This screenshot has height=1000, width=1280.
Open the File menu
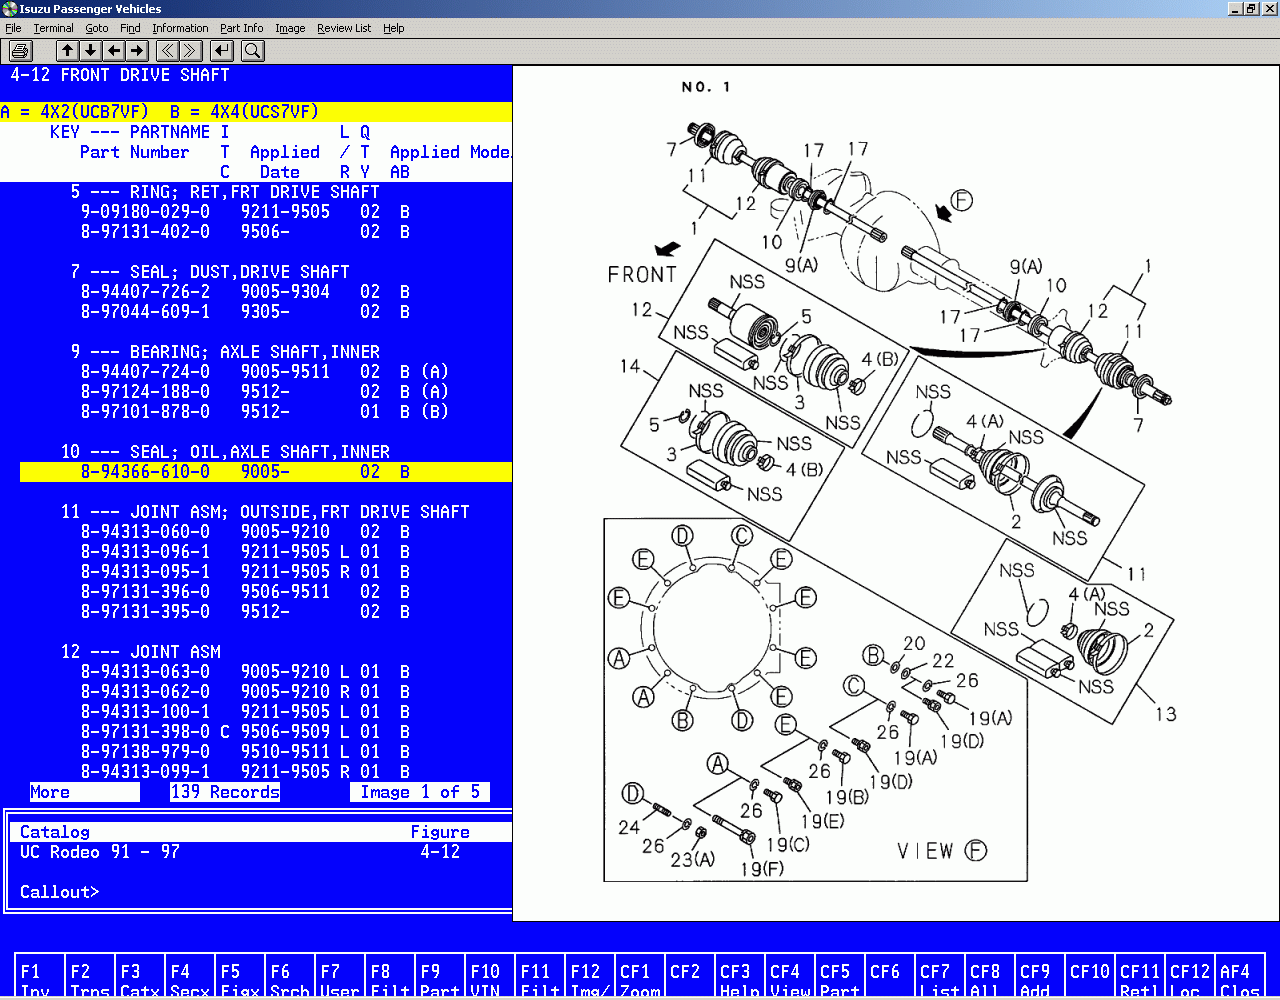point(13,28)
